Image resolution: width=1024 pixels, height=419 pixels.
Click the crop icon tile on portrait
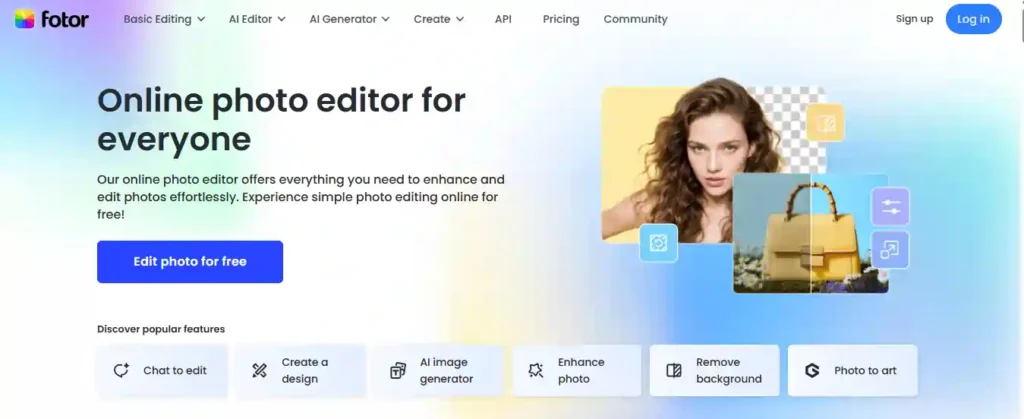coord(658,243)
